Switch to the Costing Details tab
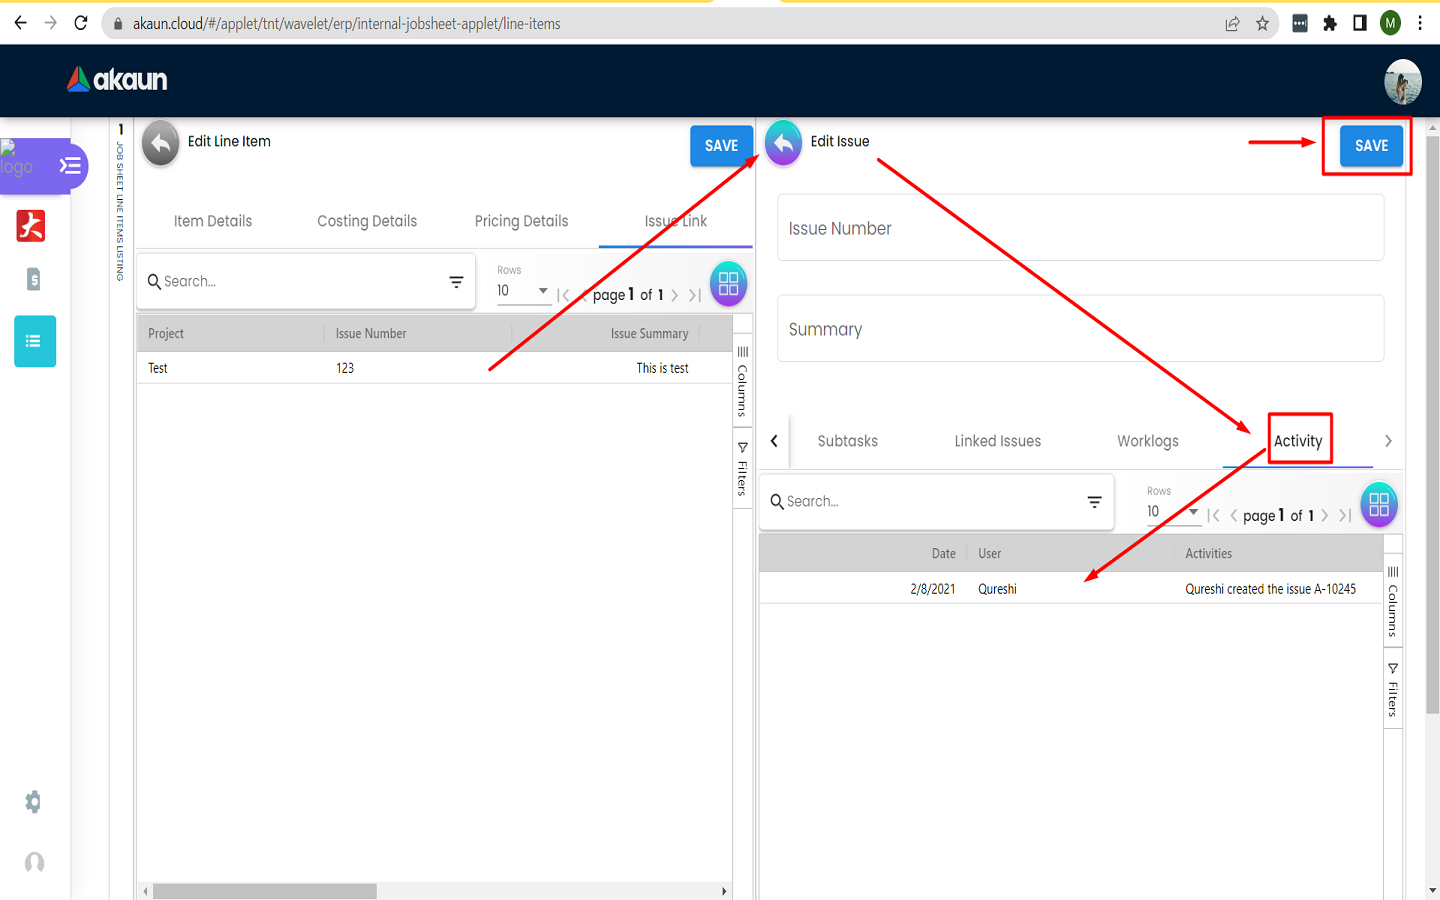The width and height of the screenshot is (1440, 900). [x=367, y=221]
